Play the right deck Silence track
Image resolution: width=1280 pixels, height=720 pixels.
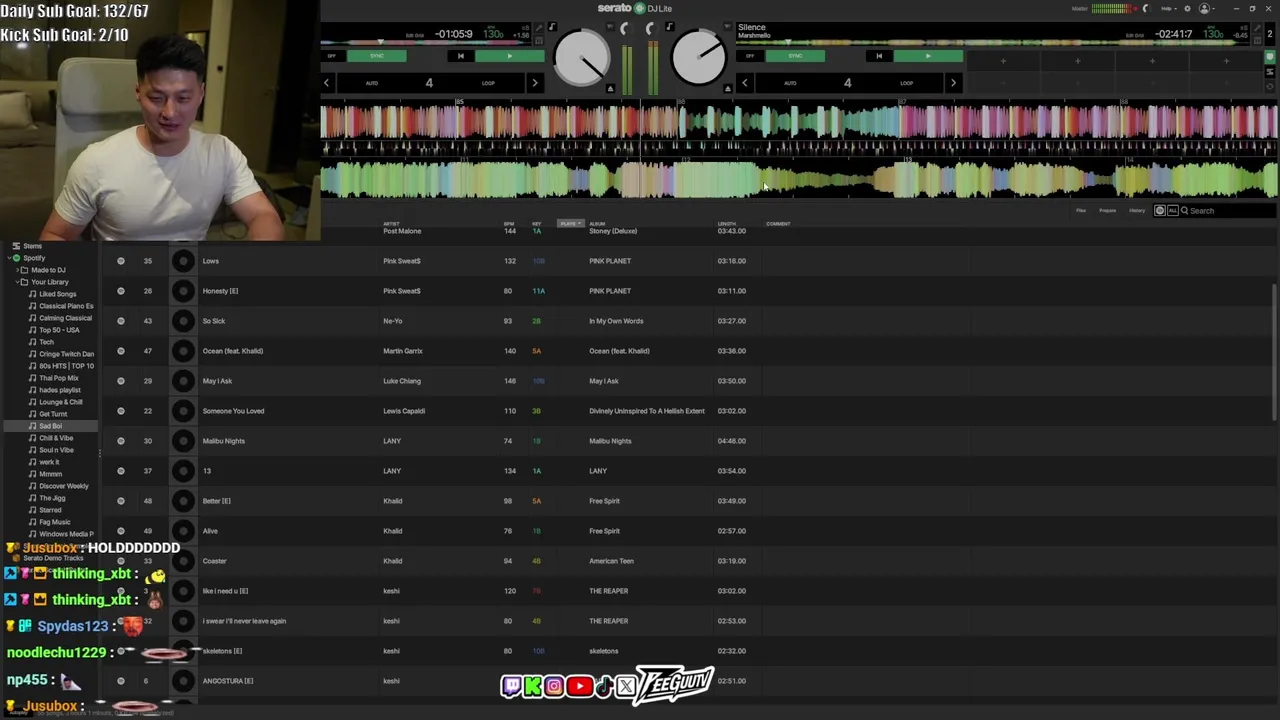click(928, 56)
